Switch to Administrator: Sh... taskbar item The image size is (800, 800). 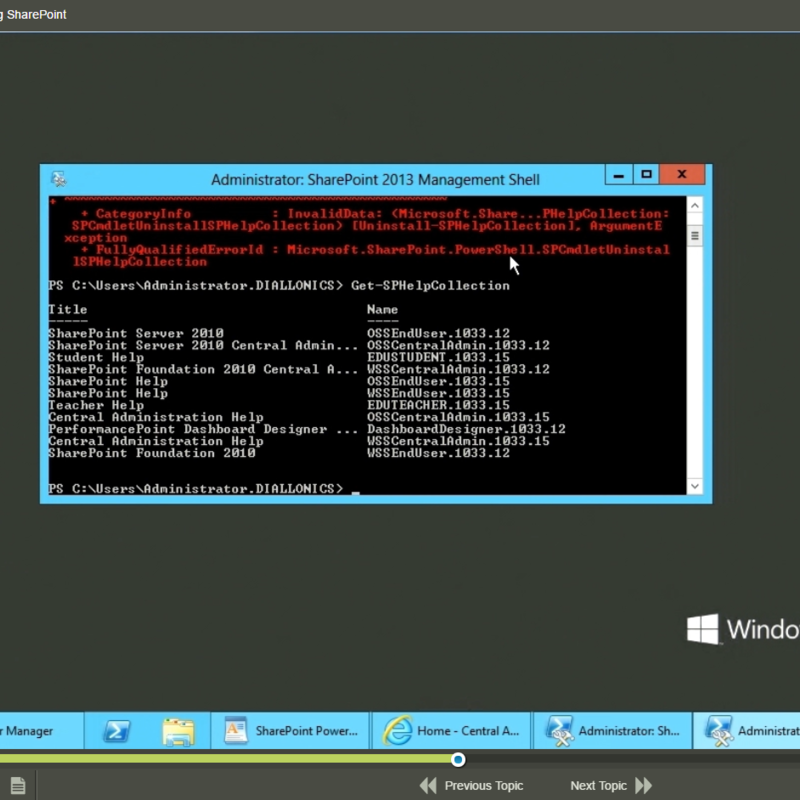pyautogui.click(x=613, y=731)
